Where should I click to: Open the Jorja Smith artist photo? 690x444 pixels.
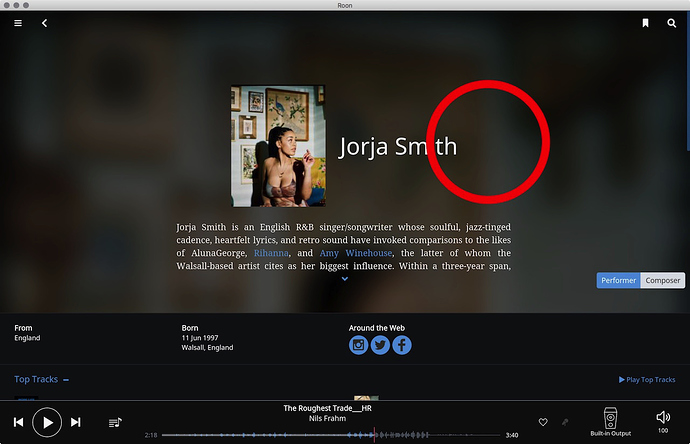pyautogui.click(x=278, y=146)
